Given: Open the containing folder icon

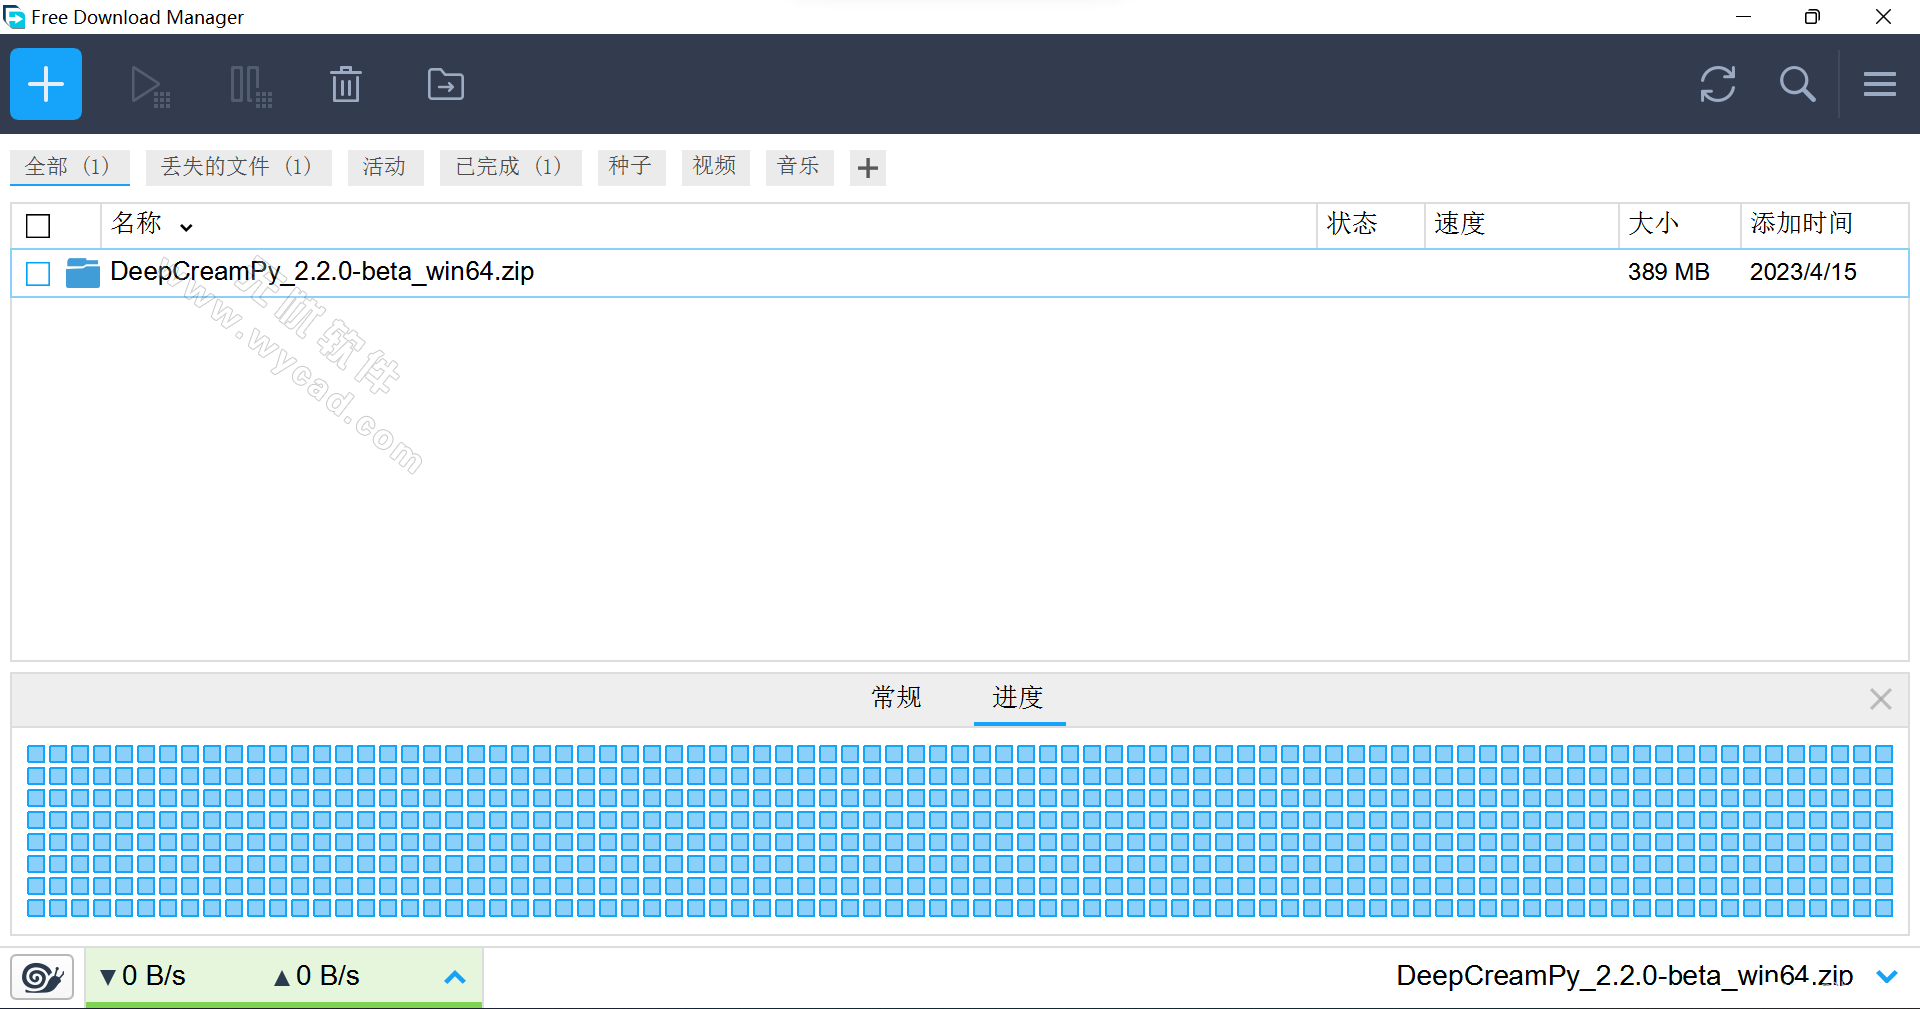Looking at the screenshot, I should click(x=445, y=84).
